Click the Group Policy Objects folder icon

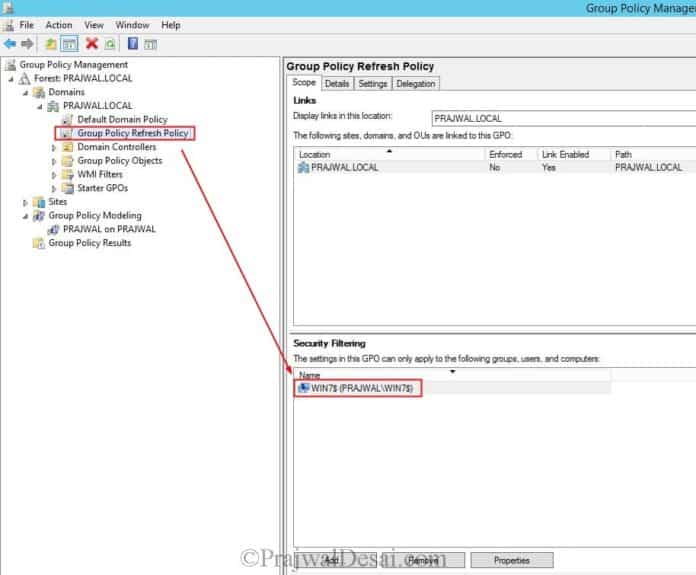click(x=67, y=161)
